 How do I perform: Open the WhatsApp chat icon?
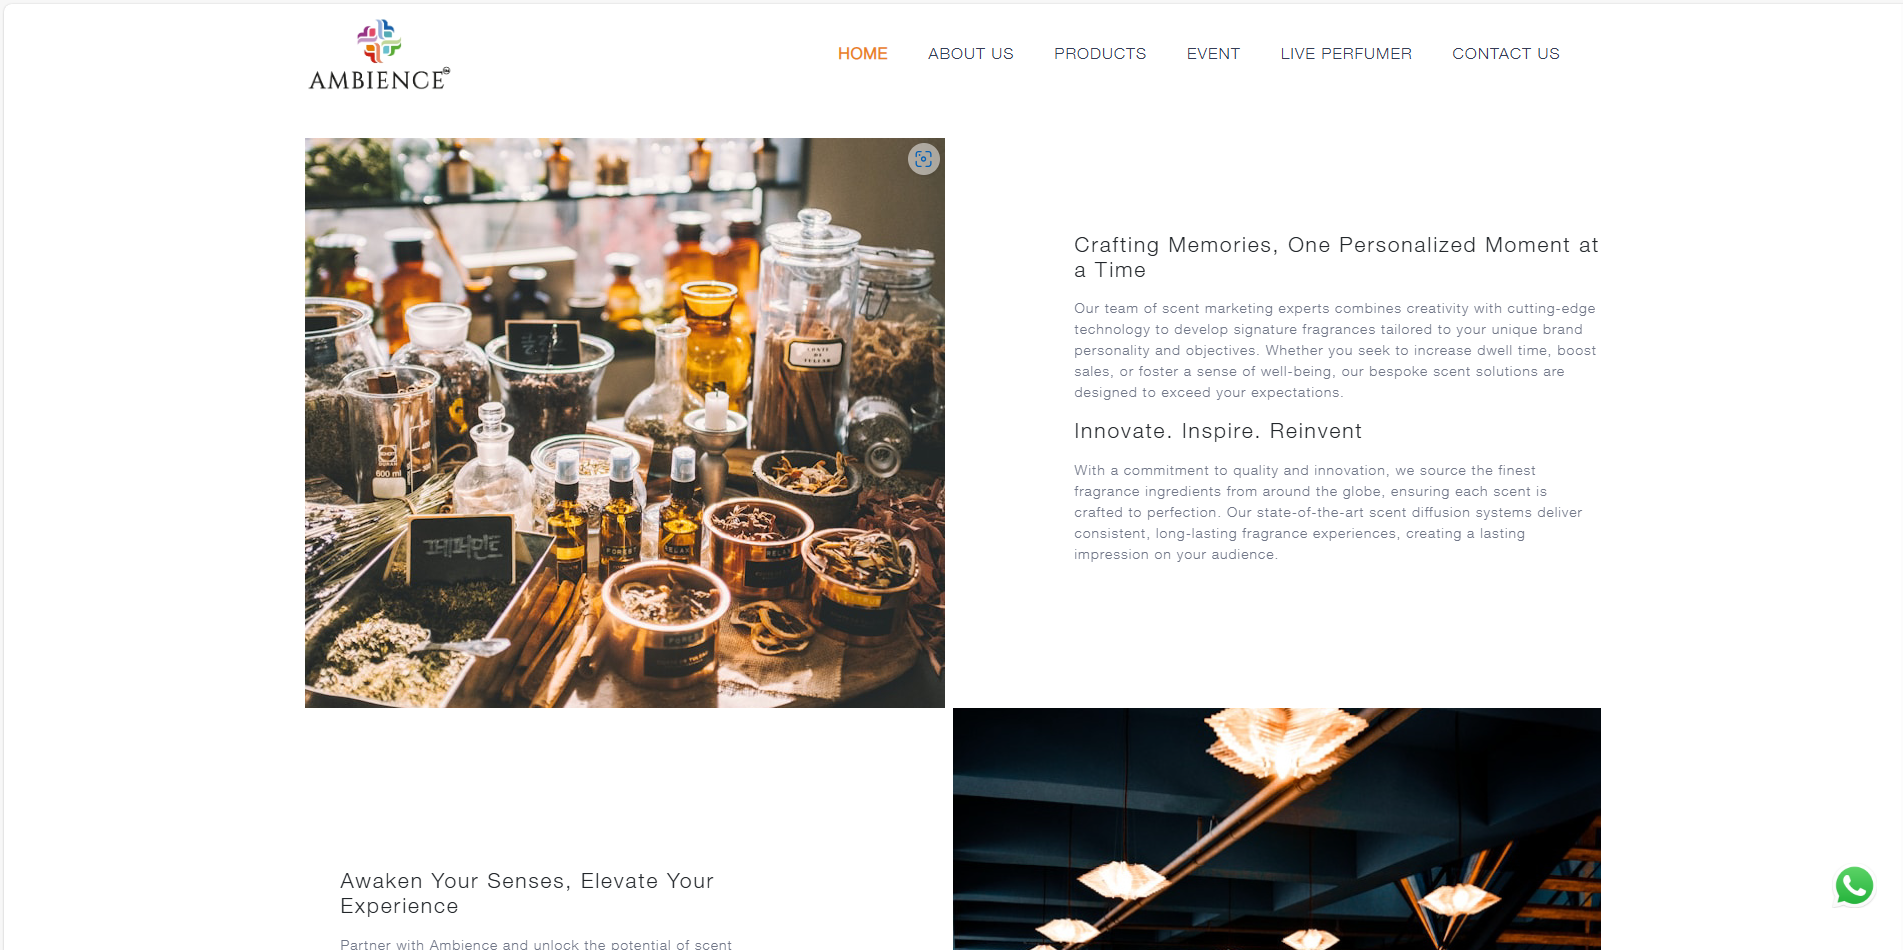(1854, 886)
